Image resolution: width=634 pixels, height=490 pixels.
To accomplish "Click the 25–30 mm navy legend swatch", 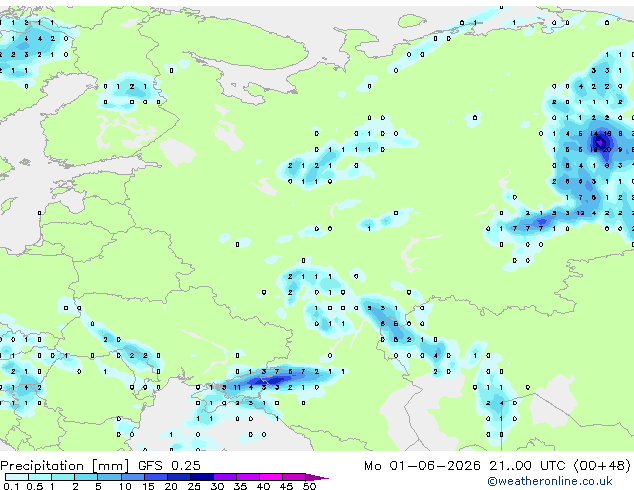I will pos(201,477).
